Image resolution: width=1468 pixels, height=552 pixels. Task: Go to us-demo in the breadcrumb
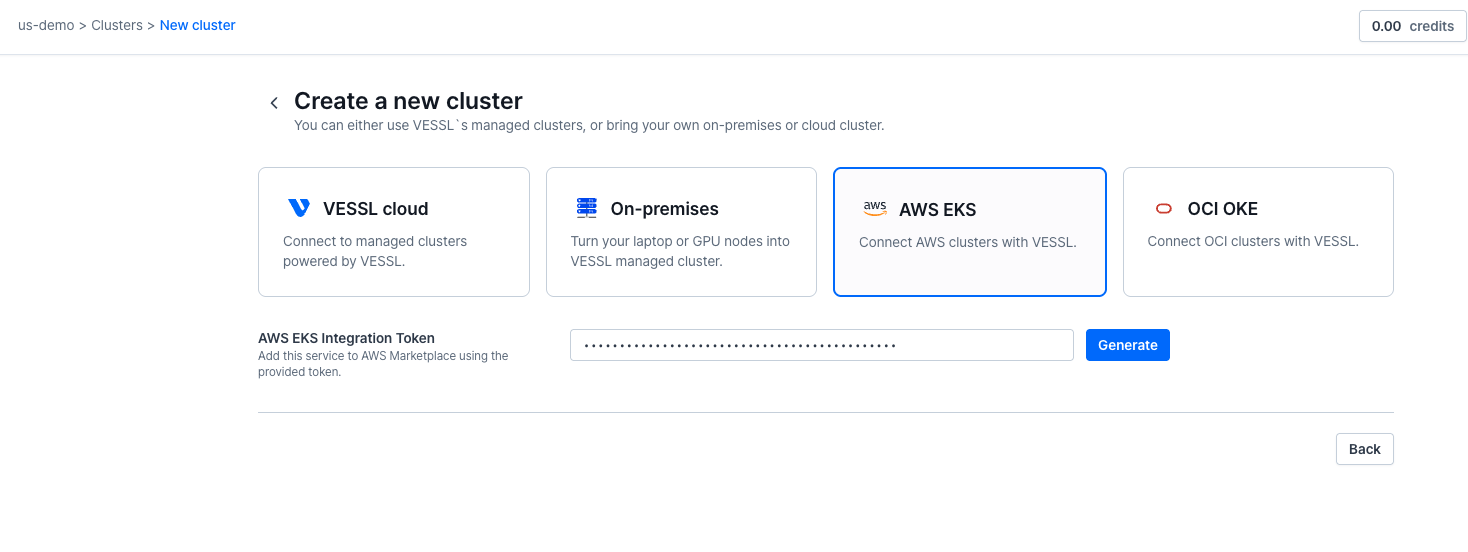click(46, 25)
